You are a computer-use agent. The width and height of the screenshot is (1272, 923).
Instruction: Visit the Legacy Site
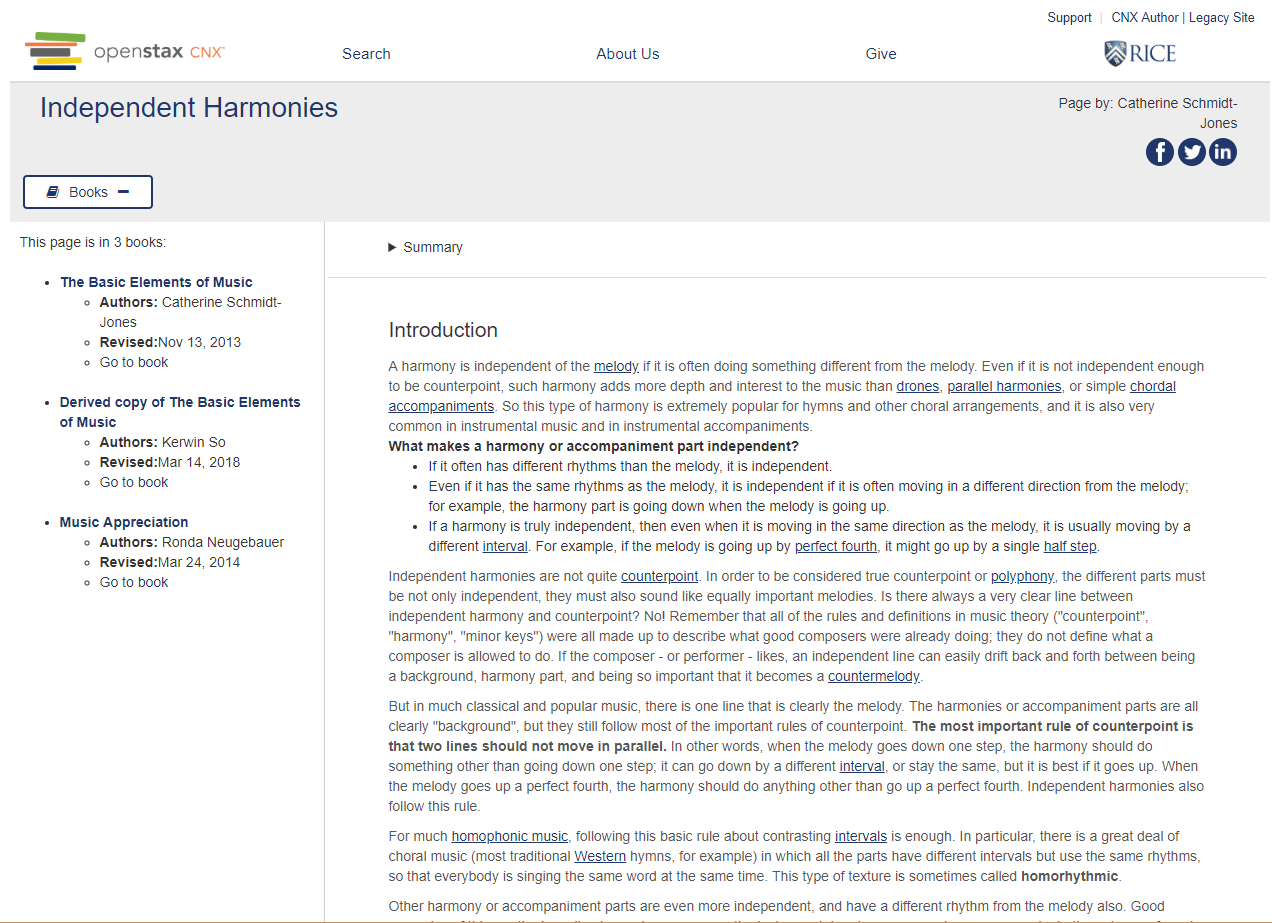pyautogui.click(x=1221, y=17)
